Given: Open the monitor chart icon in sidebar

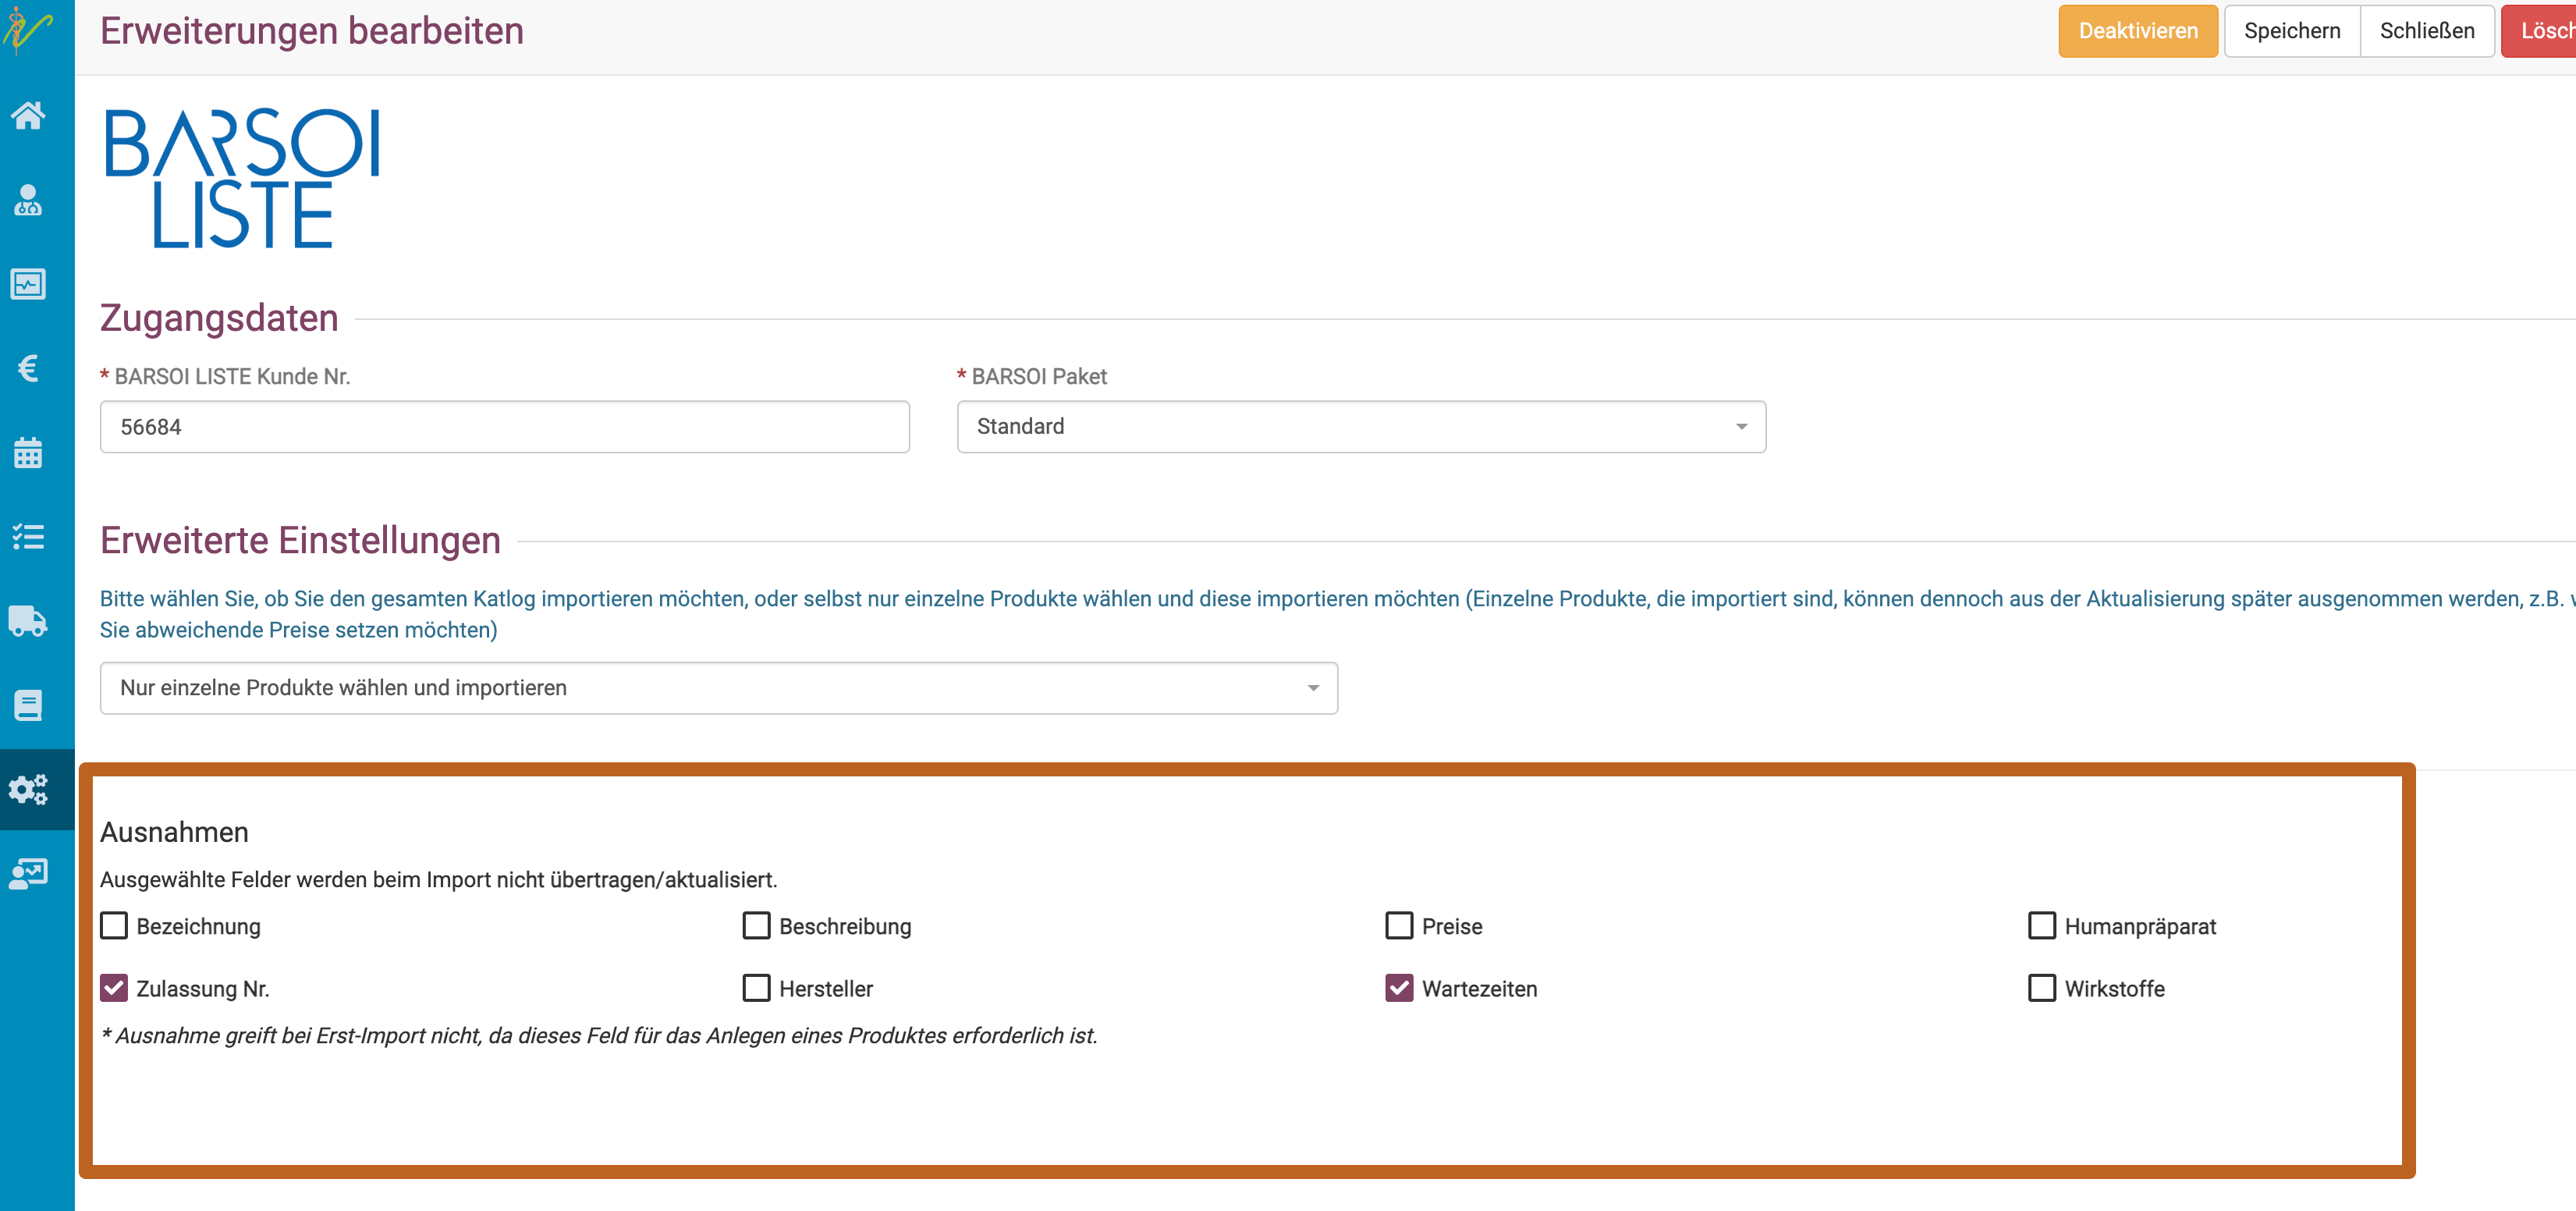Looking at the screenshot, I should pos(28,284).
